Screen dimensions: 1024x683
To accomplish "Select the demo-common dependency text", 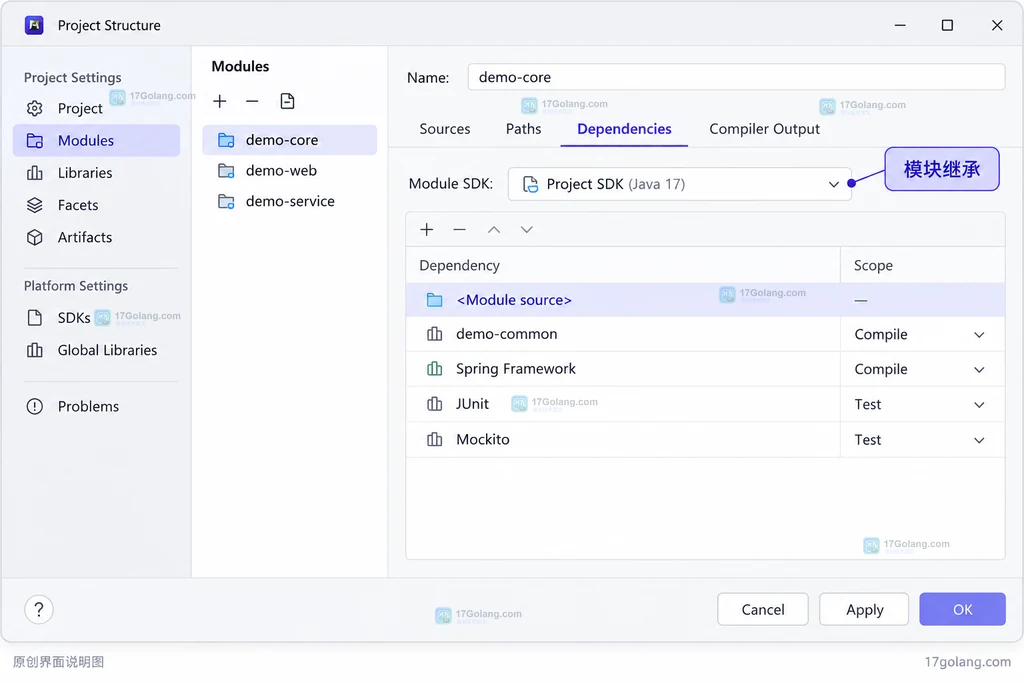I will [x=507, y=334].
